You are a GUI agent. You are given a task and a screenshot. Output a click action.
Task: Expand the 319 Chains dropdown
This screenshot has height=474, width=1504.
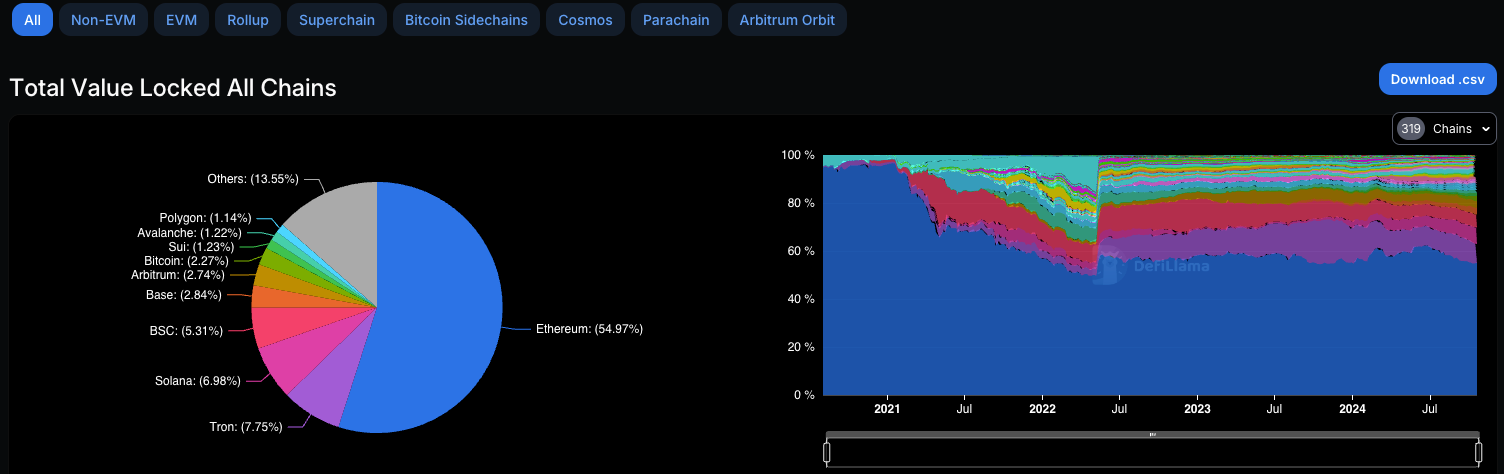click(1444, 129)
